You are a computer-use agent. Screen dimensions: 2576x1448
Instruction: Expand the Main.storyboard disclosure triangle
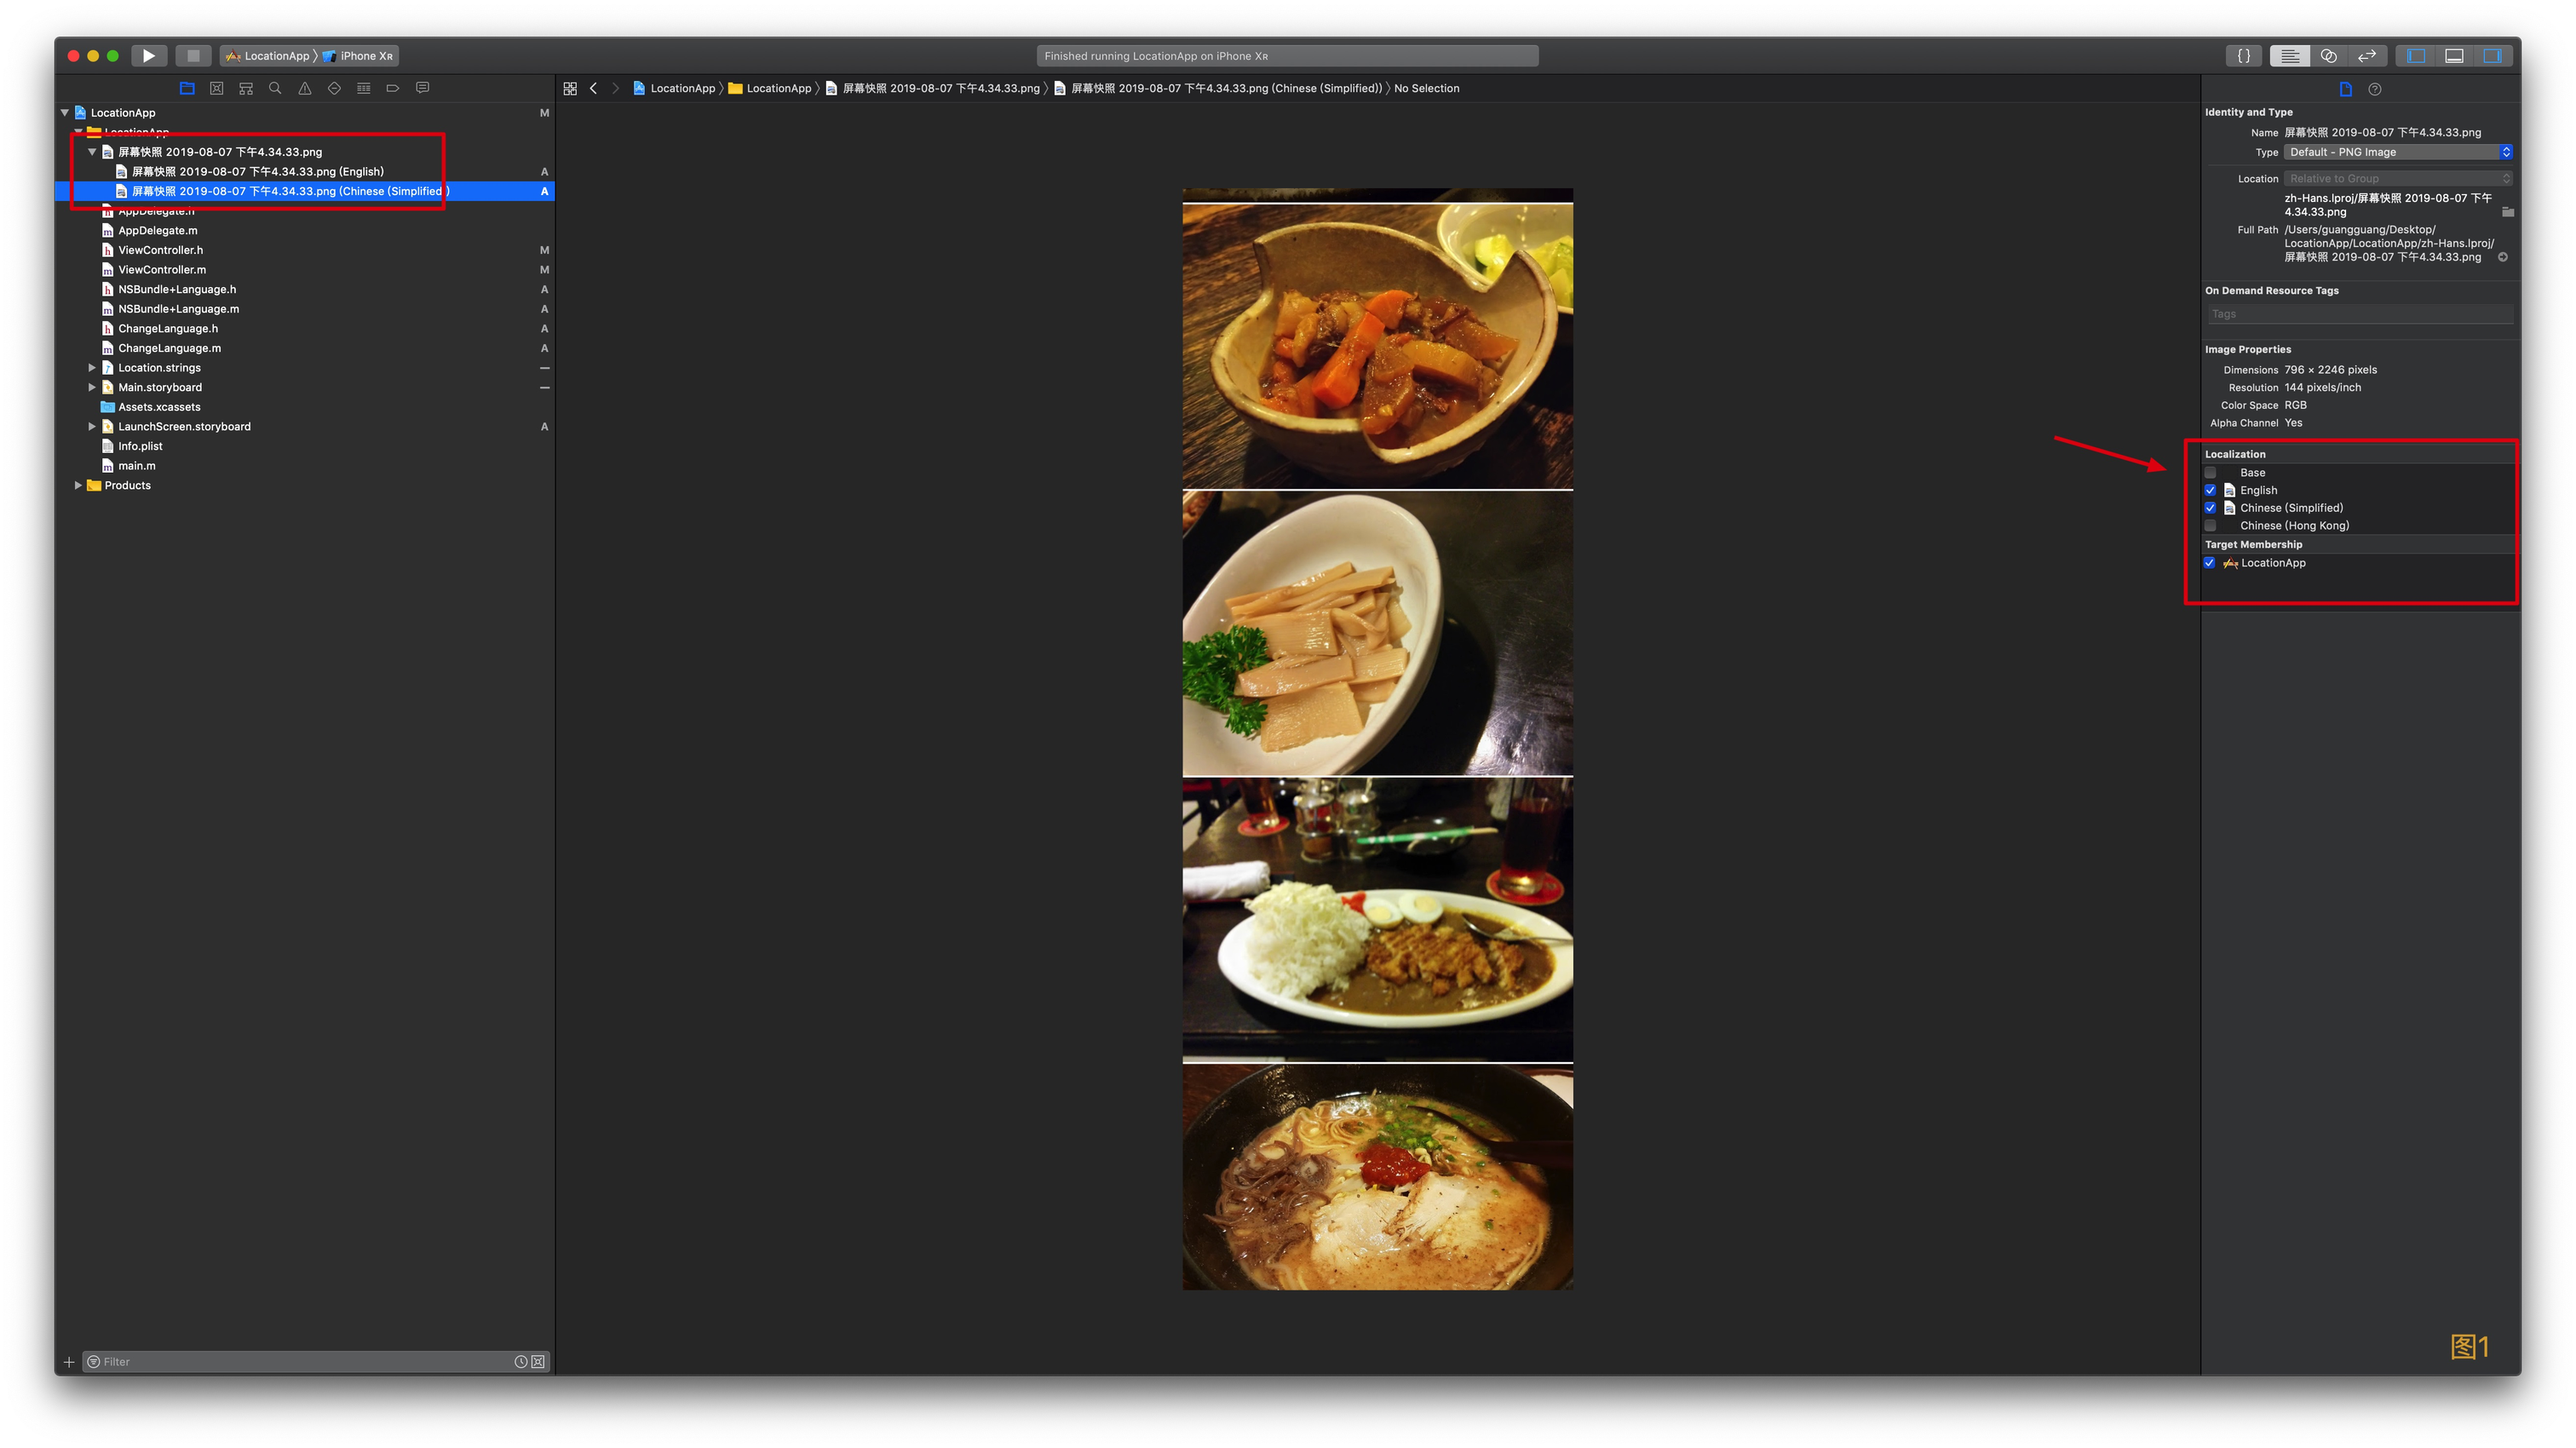[x=92, y=387]
